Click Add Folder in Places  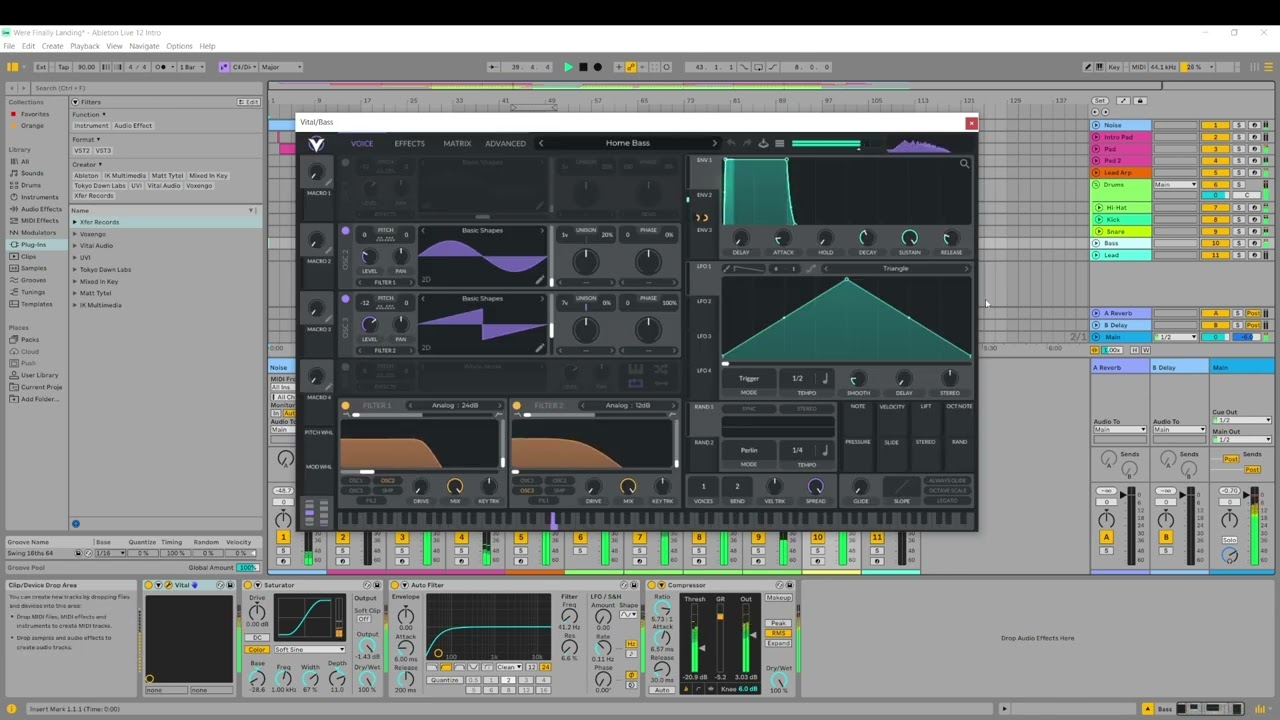pos(38,398)
